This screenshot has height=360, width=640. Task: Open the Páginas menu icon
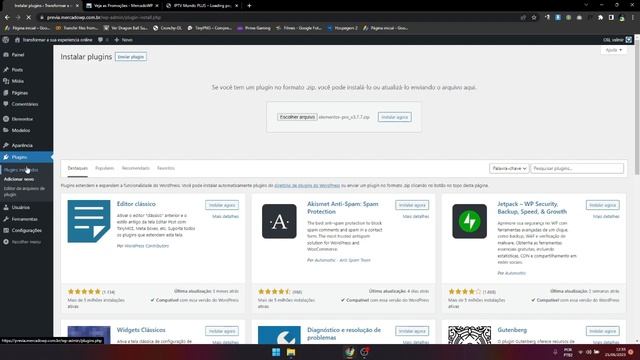click(6, 93)
